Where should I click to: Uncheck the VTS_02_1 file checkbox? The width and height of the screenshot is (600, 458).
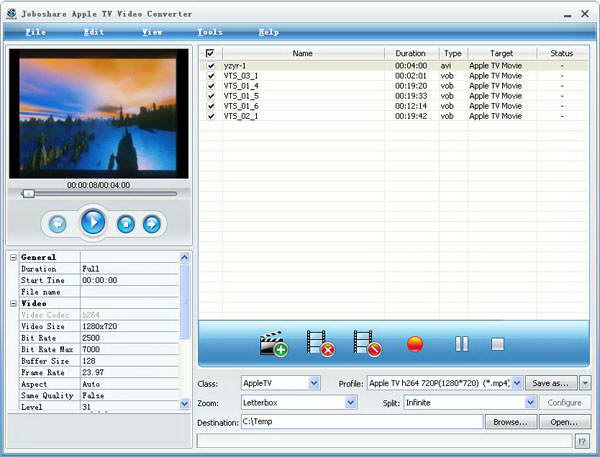point(210,116)
